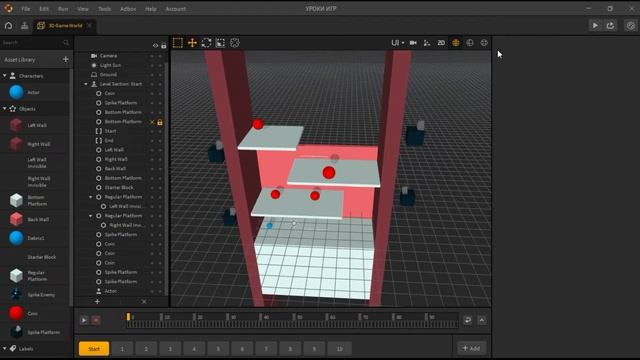This screenshot has width=640, height=360.
Task: Click the + Add scene button
Action: 471,348
